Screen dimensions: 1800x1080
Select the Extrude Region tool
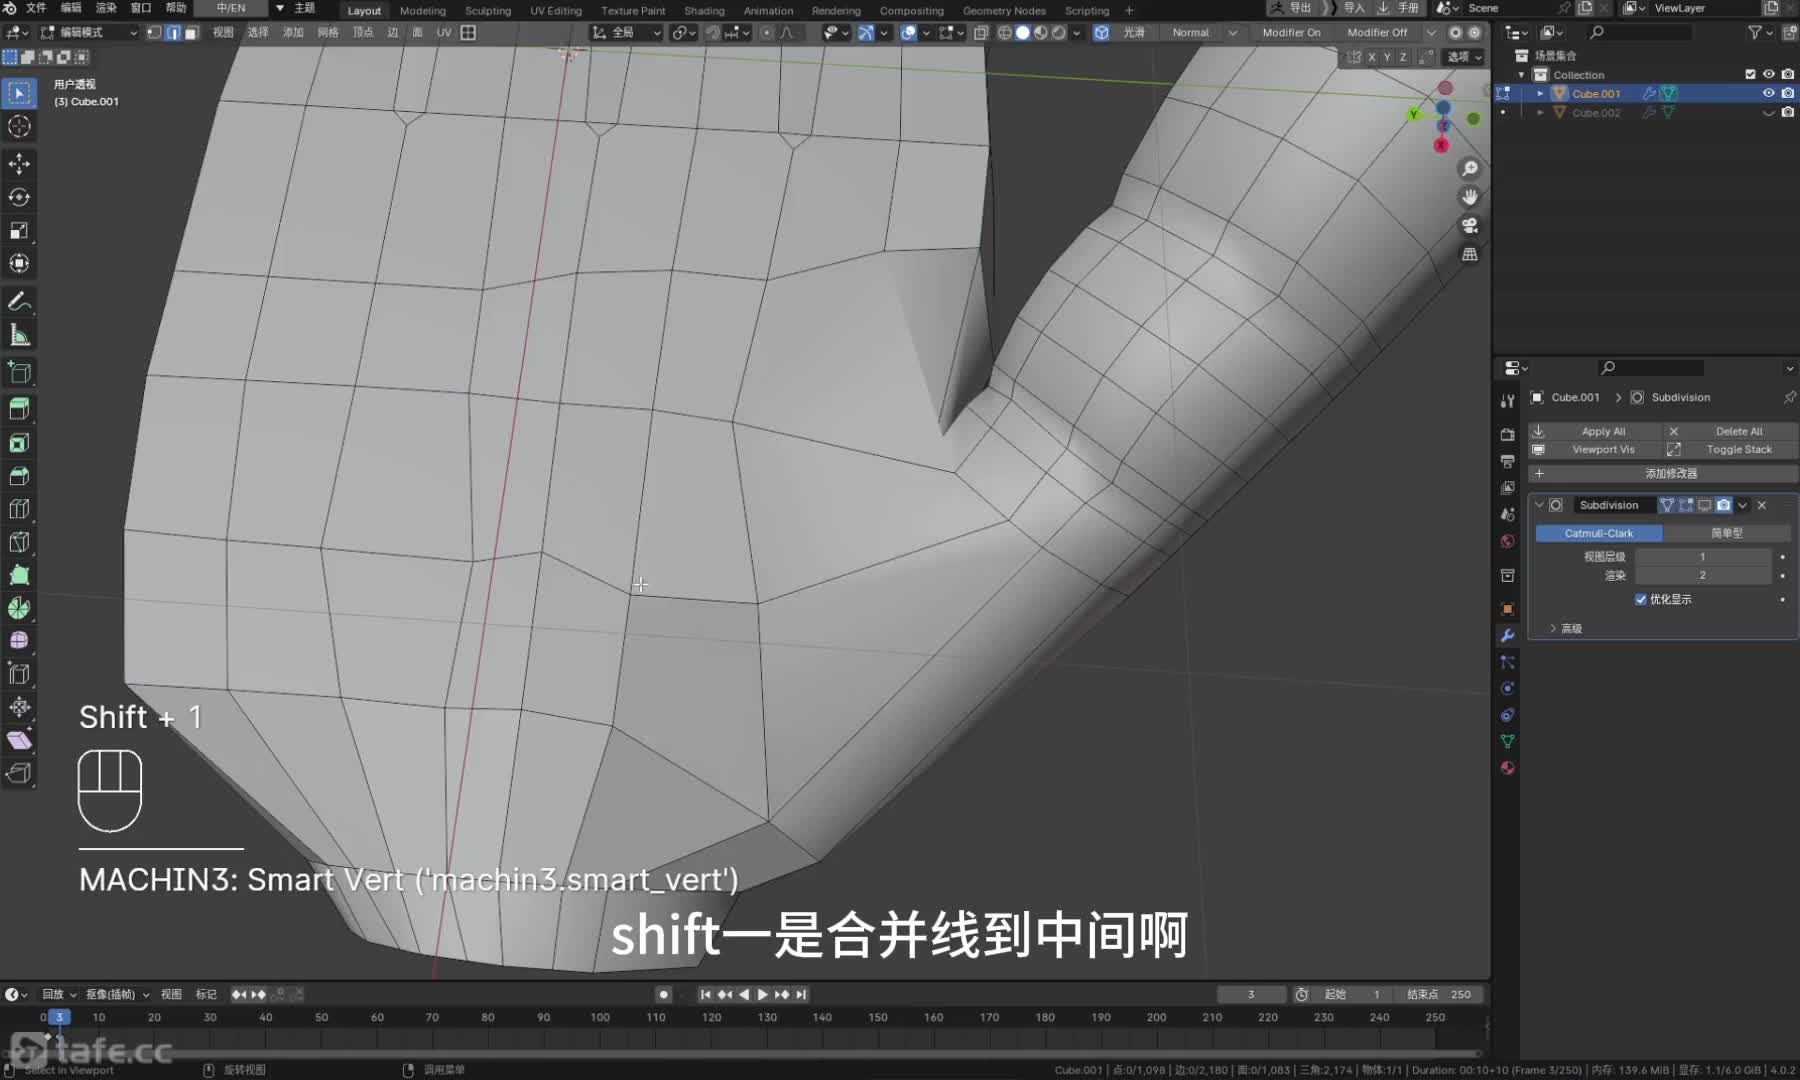point(19,408)
